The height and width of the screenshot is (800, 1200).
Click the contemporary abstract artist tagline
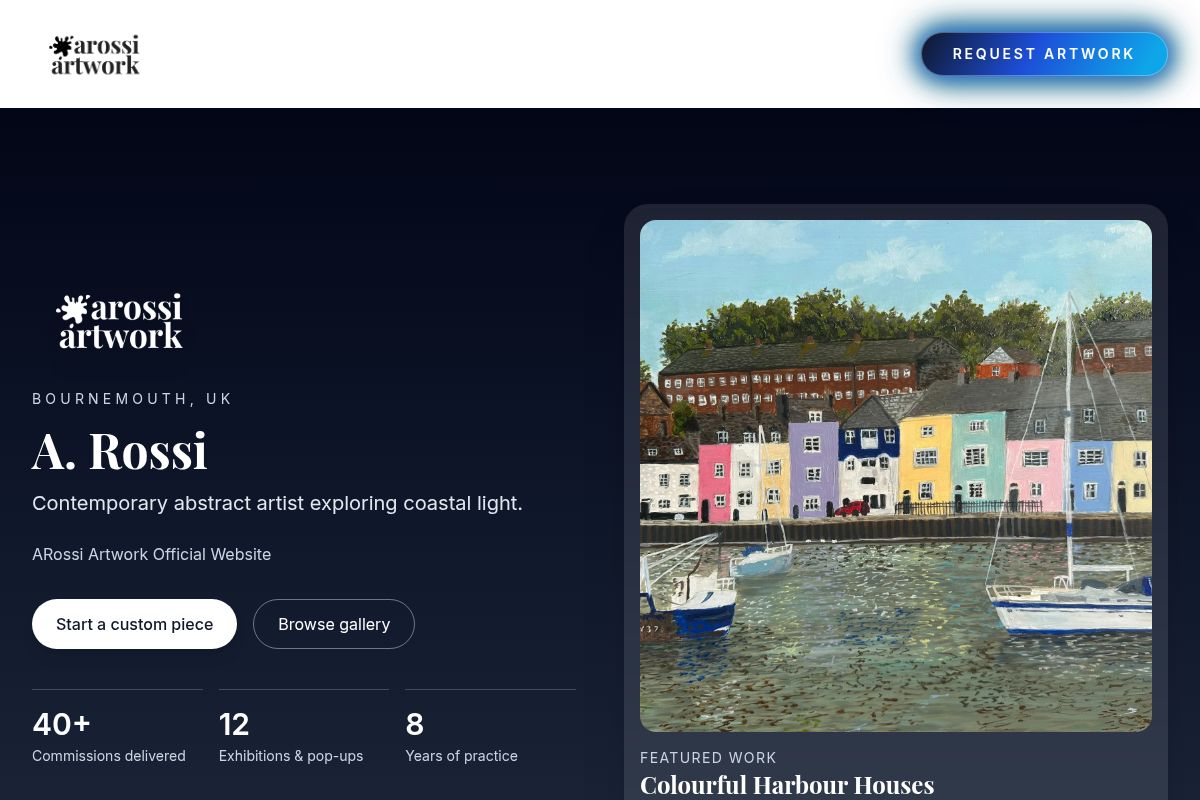click(x=277, y=503)
